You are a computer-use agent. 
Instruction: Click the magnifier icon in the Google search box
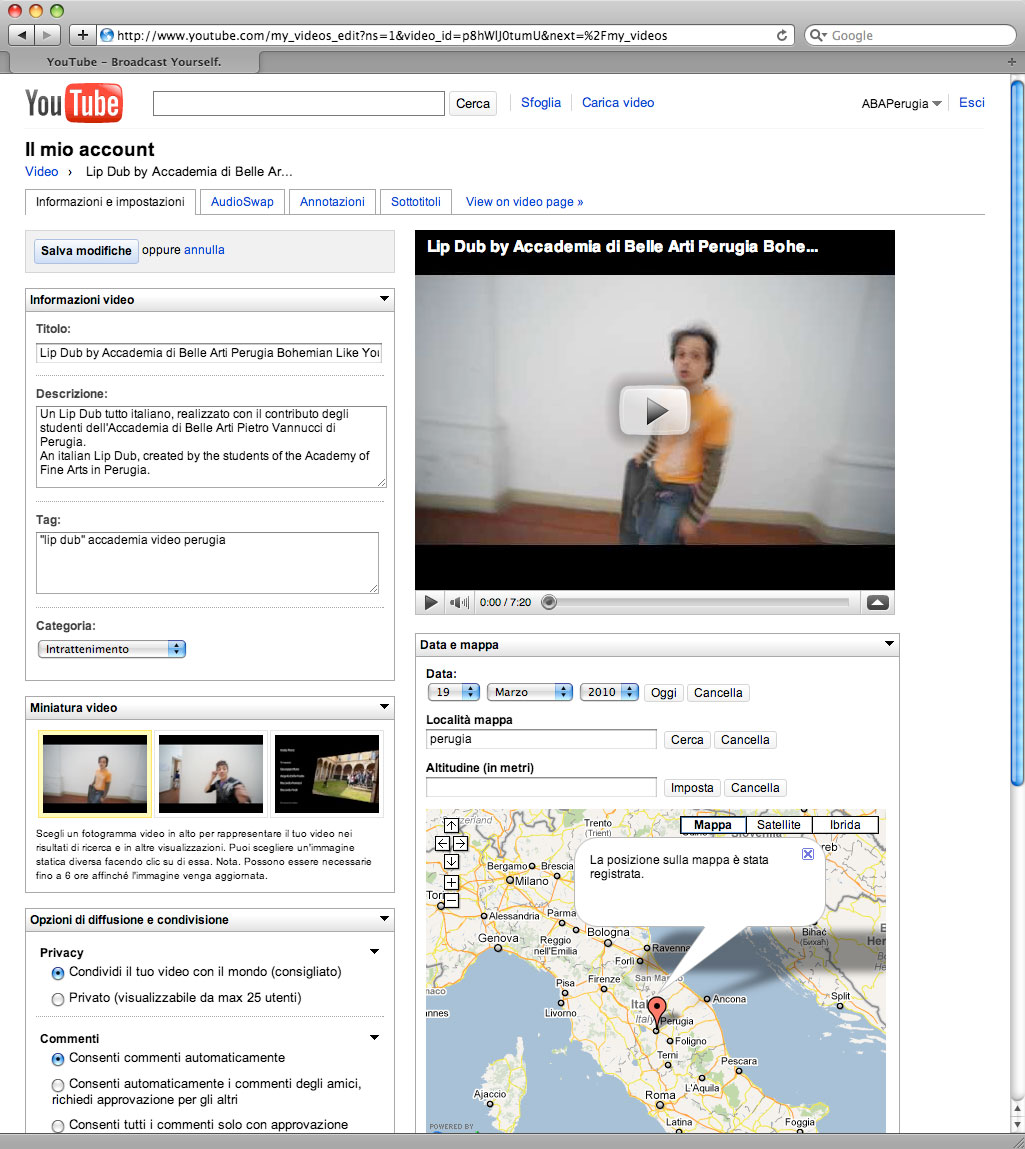(817, 35)
